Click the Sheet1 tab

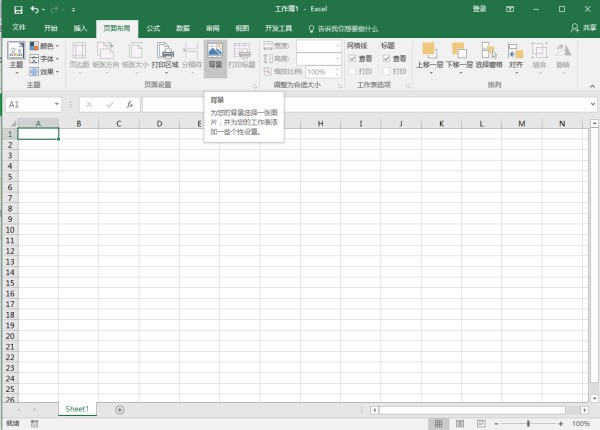click(x=77, y=409)
